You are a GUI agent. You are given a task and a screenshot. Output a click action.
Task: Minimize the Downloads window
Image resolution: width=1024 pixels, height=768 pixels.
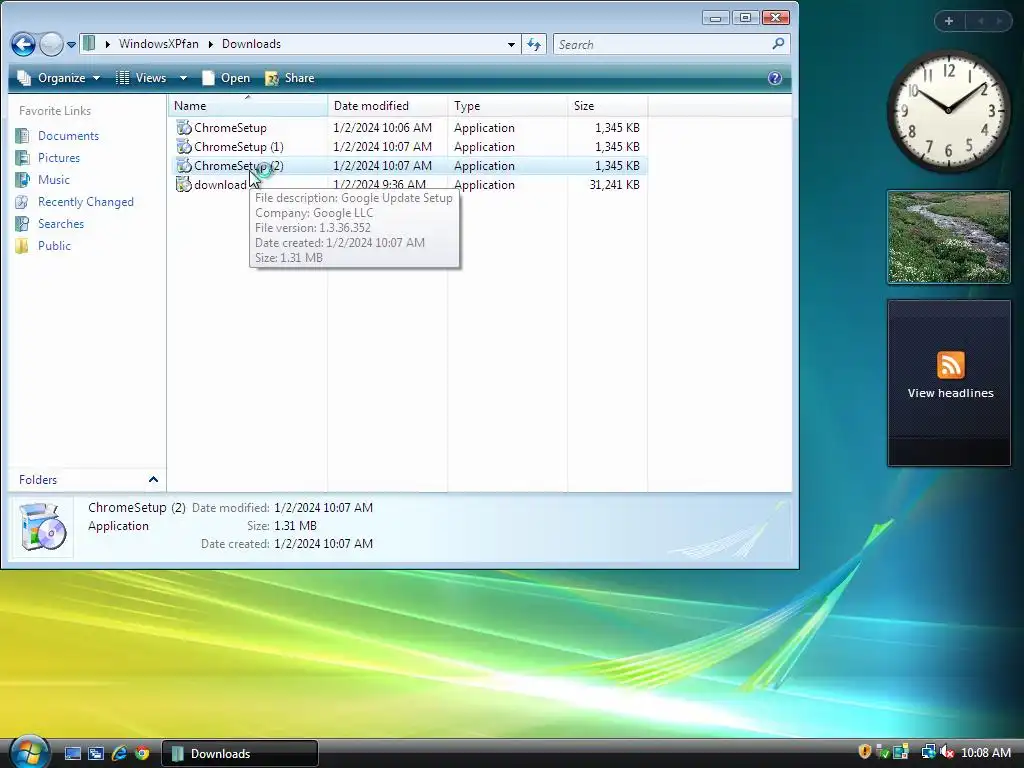coord(716,18)
